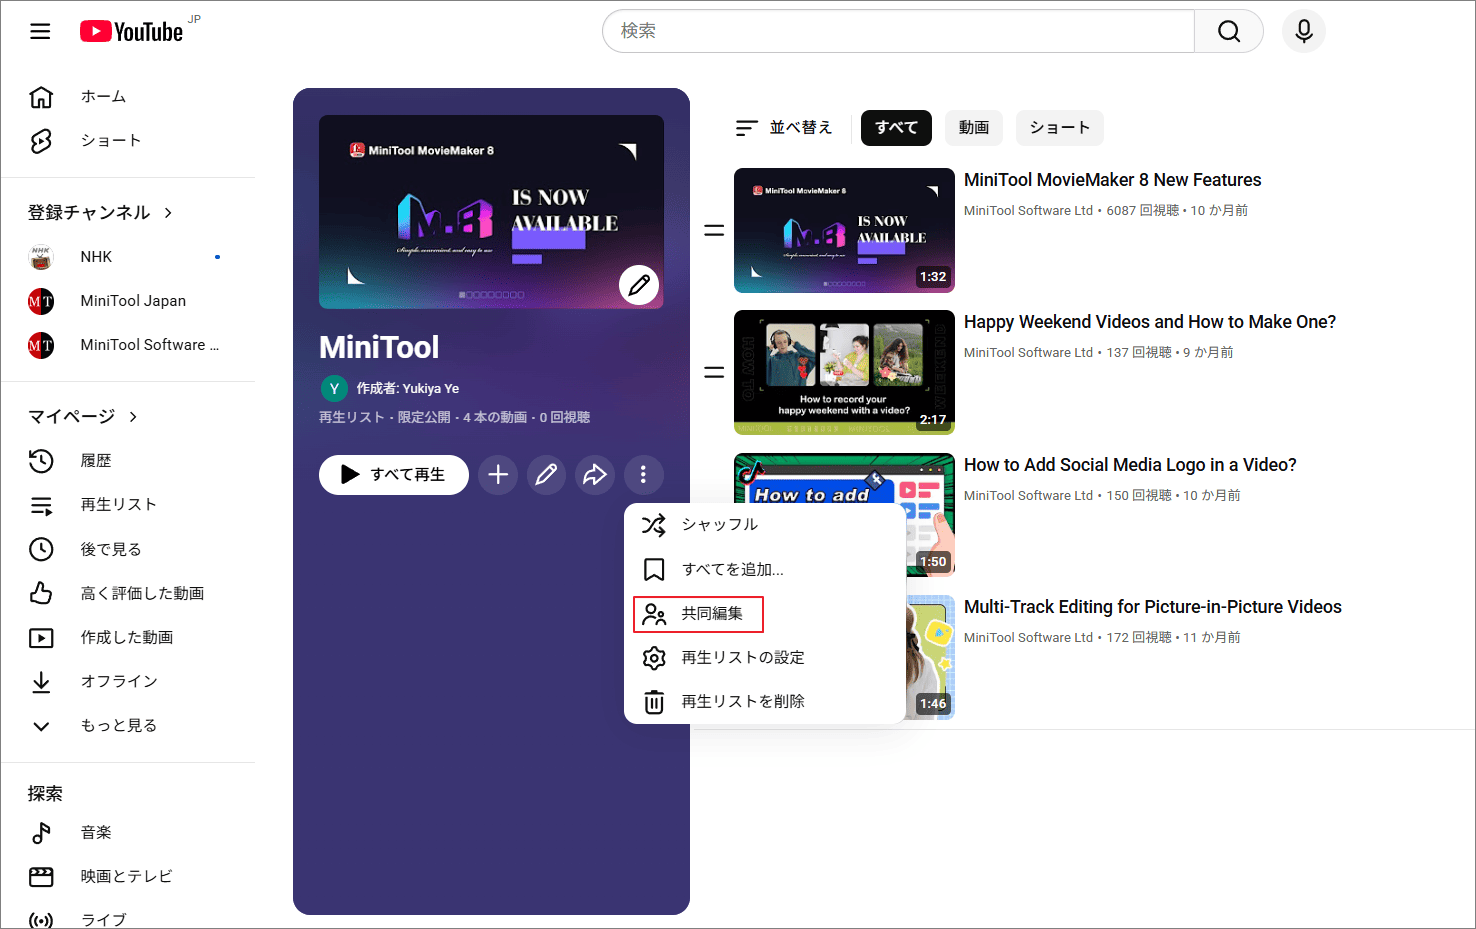Click the playlist cover thumbnail image
This screenshot has height=929, width=1476.
[491, 212]
